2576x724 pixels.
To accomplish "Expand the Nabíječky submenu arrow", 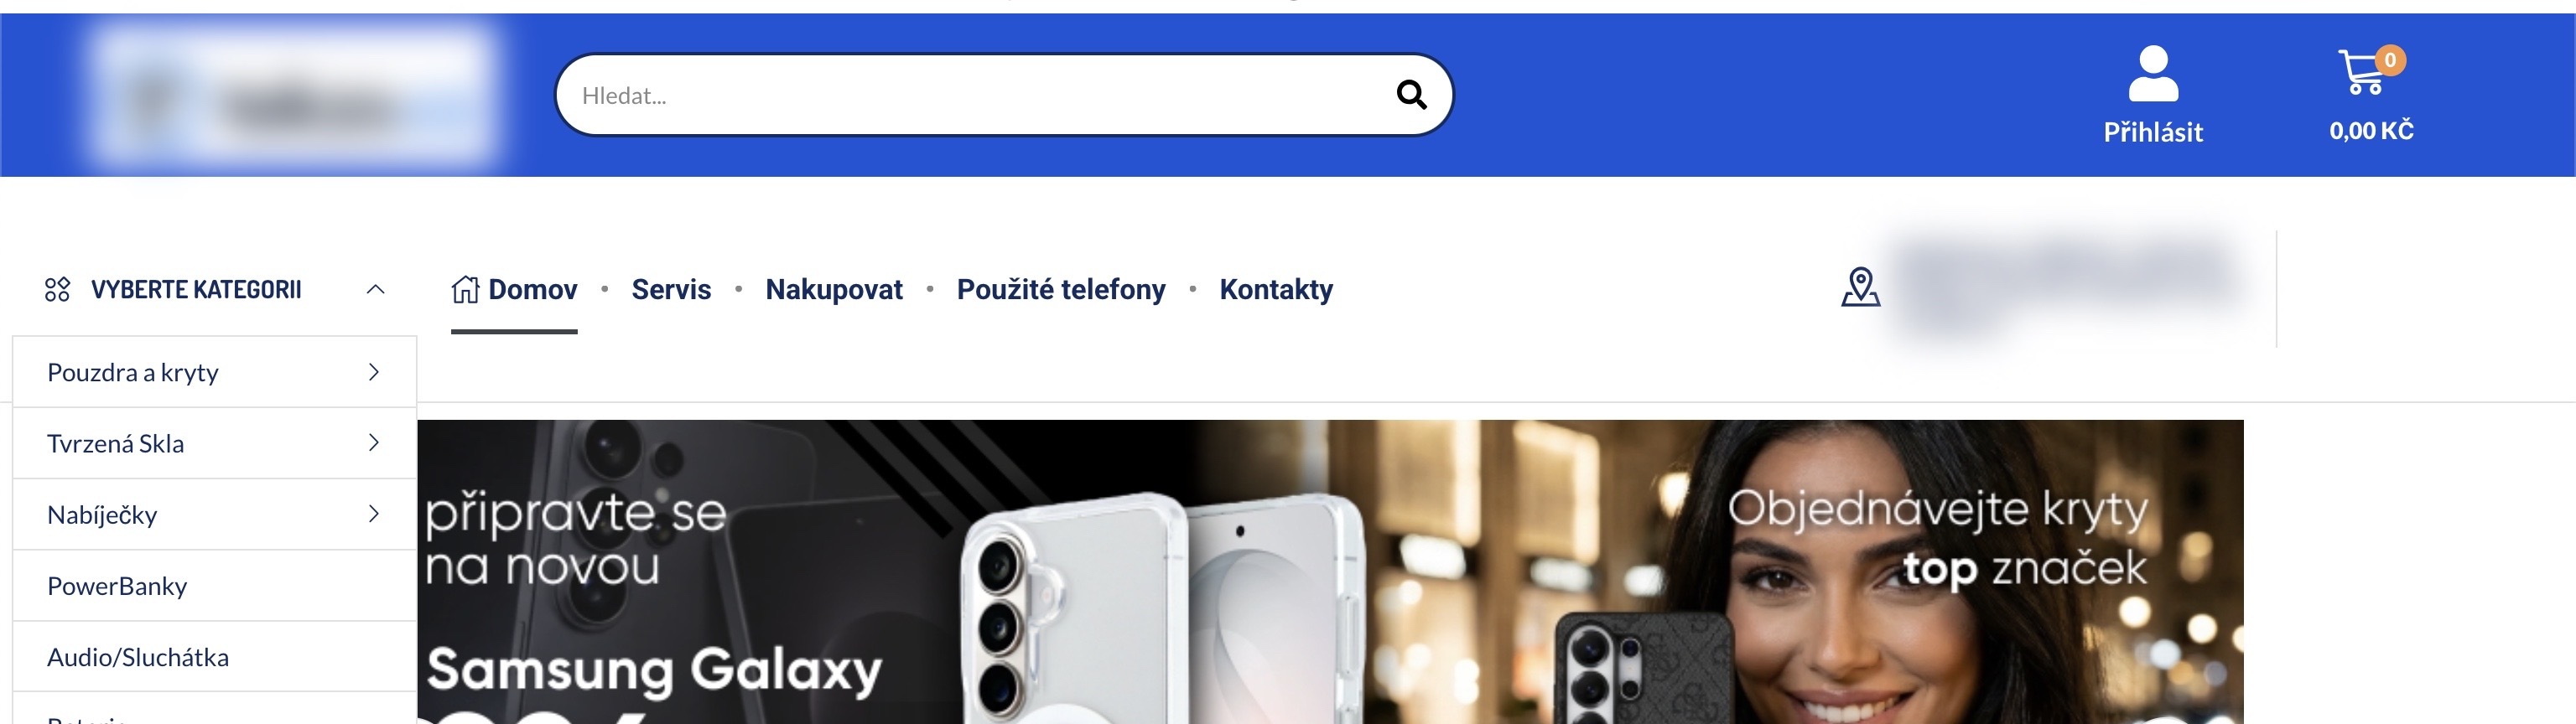I will coord(374,514).
